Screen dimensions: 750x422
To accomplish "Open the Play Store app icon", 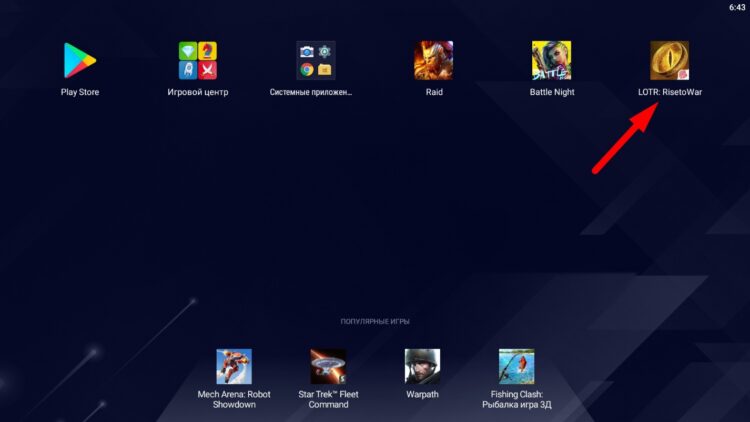I will click(80, 60).
